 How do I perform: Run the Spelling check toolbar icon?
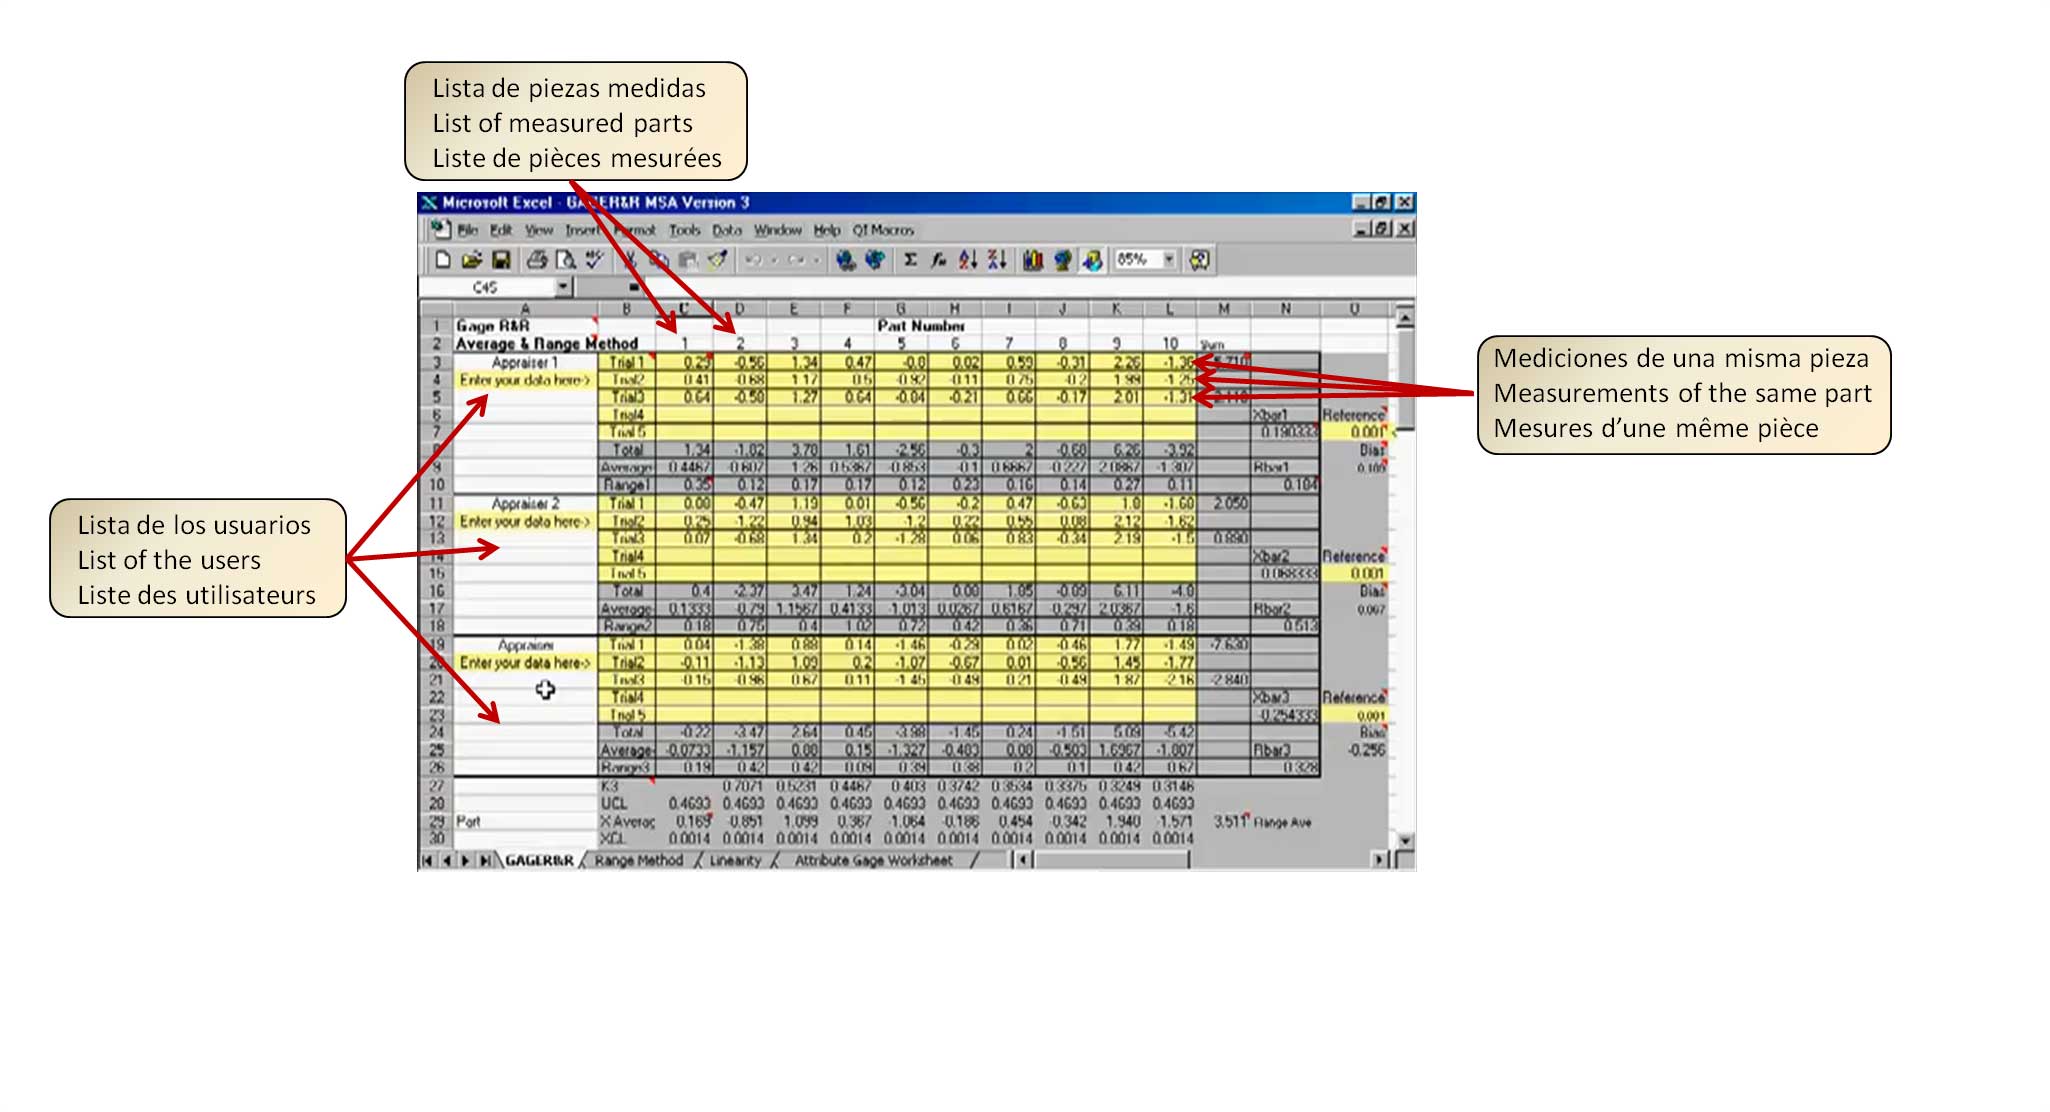(x=595, y=260)
